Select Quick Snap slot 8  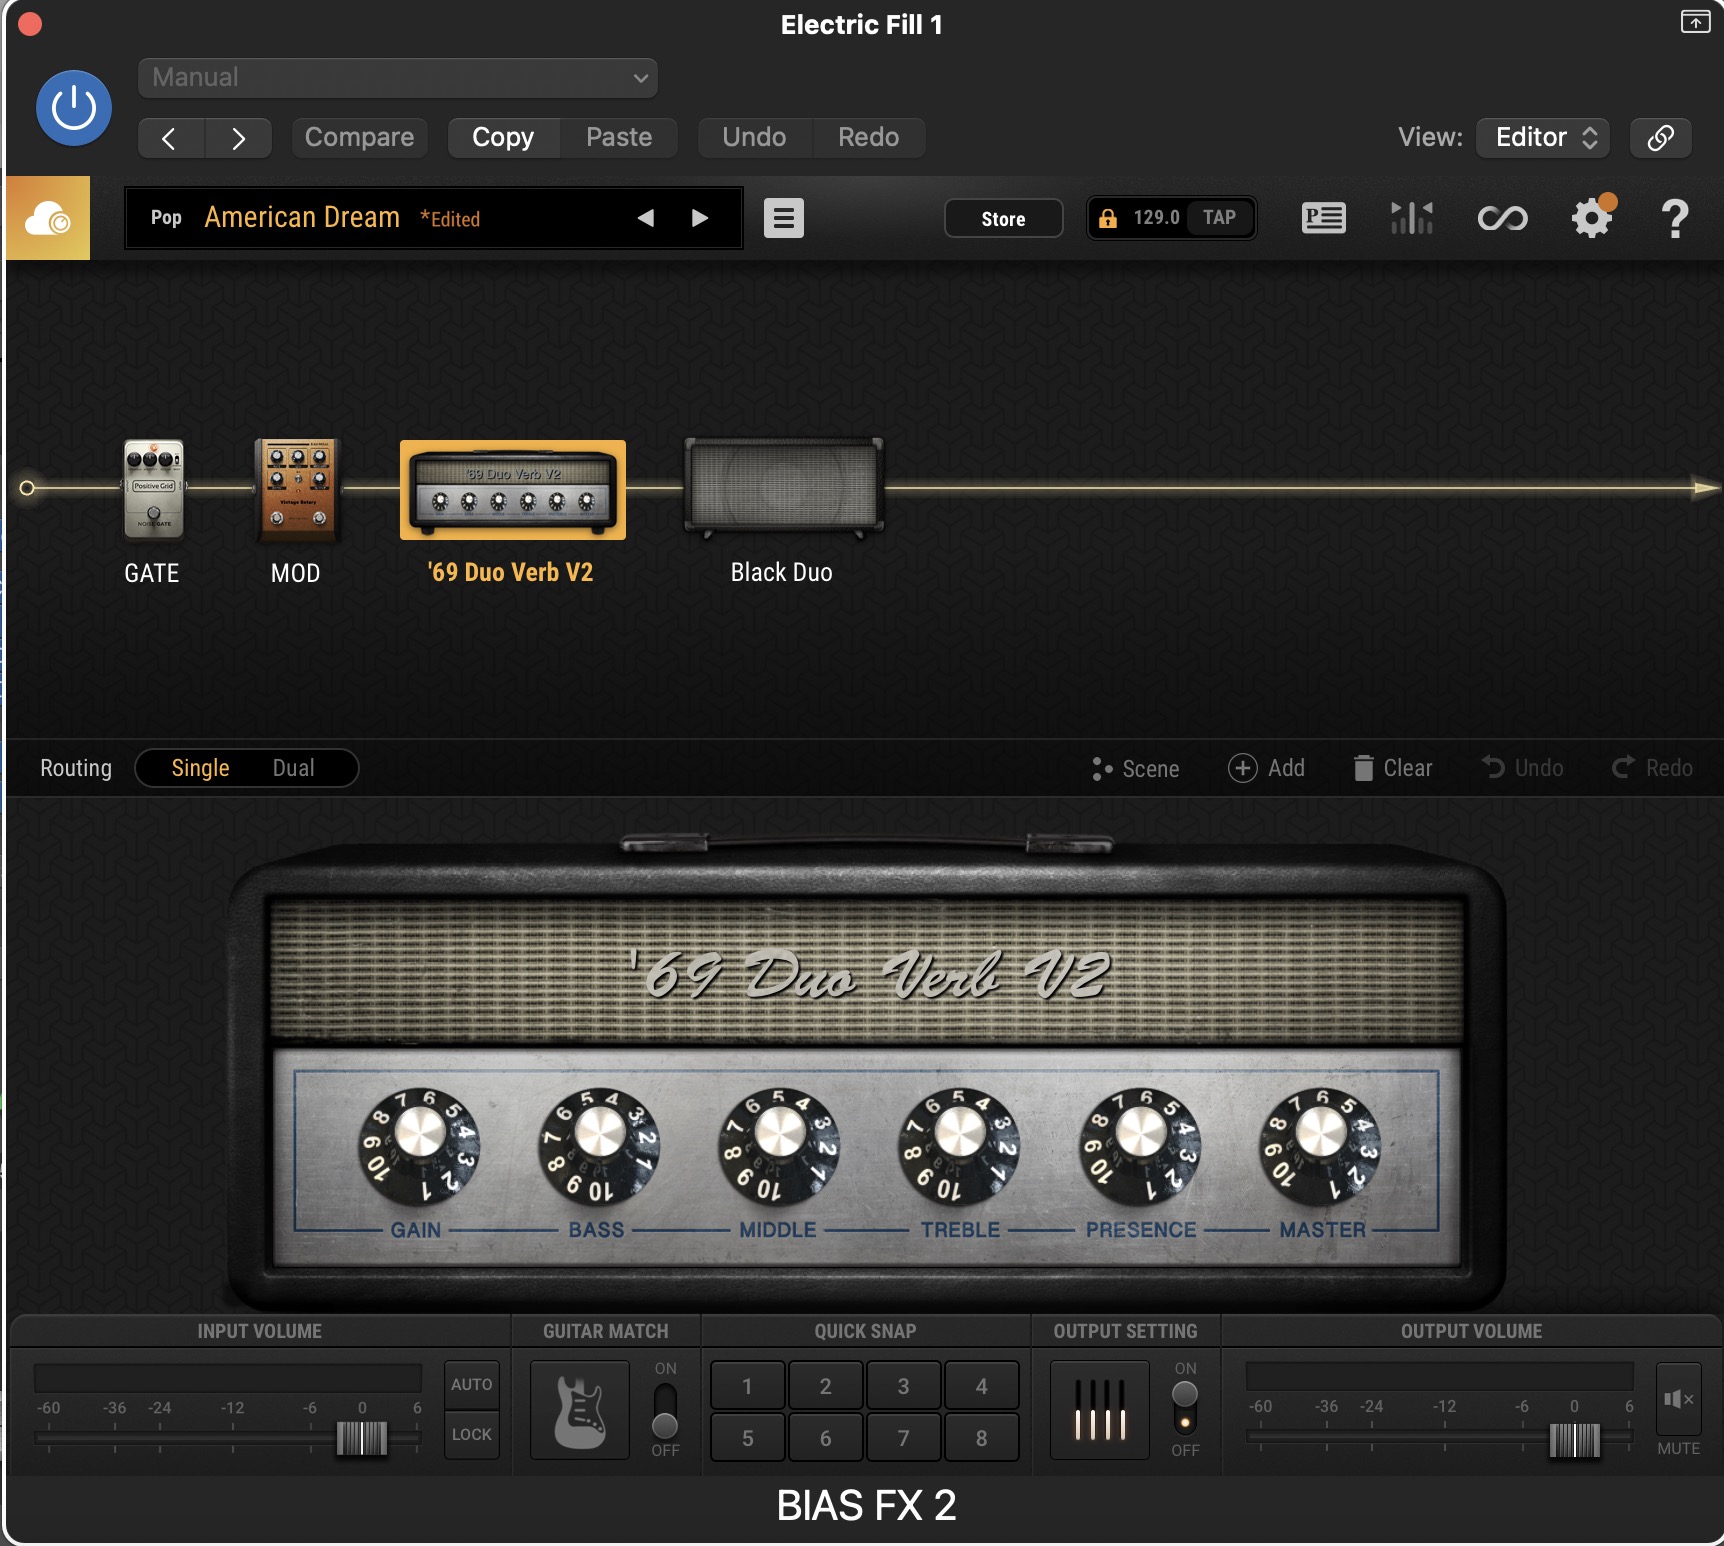pyautogui.click(x=981, y=1438)
